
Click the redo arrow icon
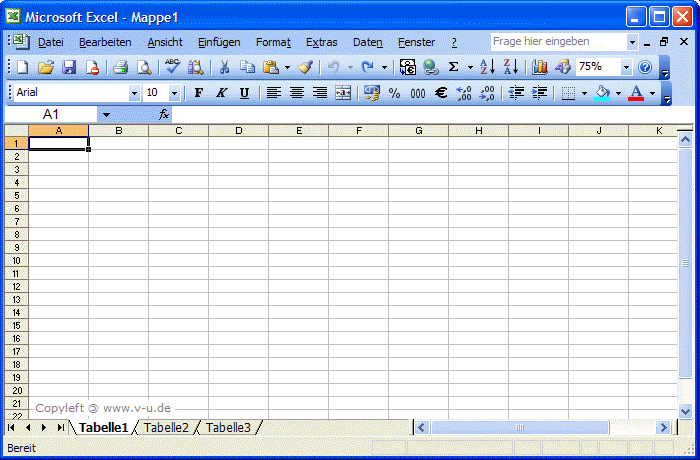point(367,67)
